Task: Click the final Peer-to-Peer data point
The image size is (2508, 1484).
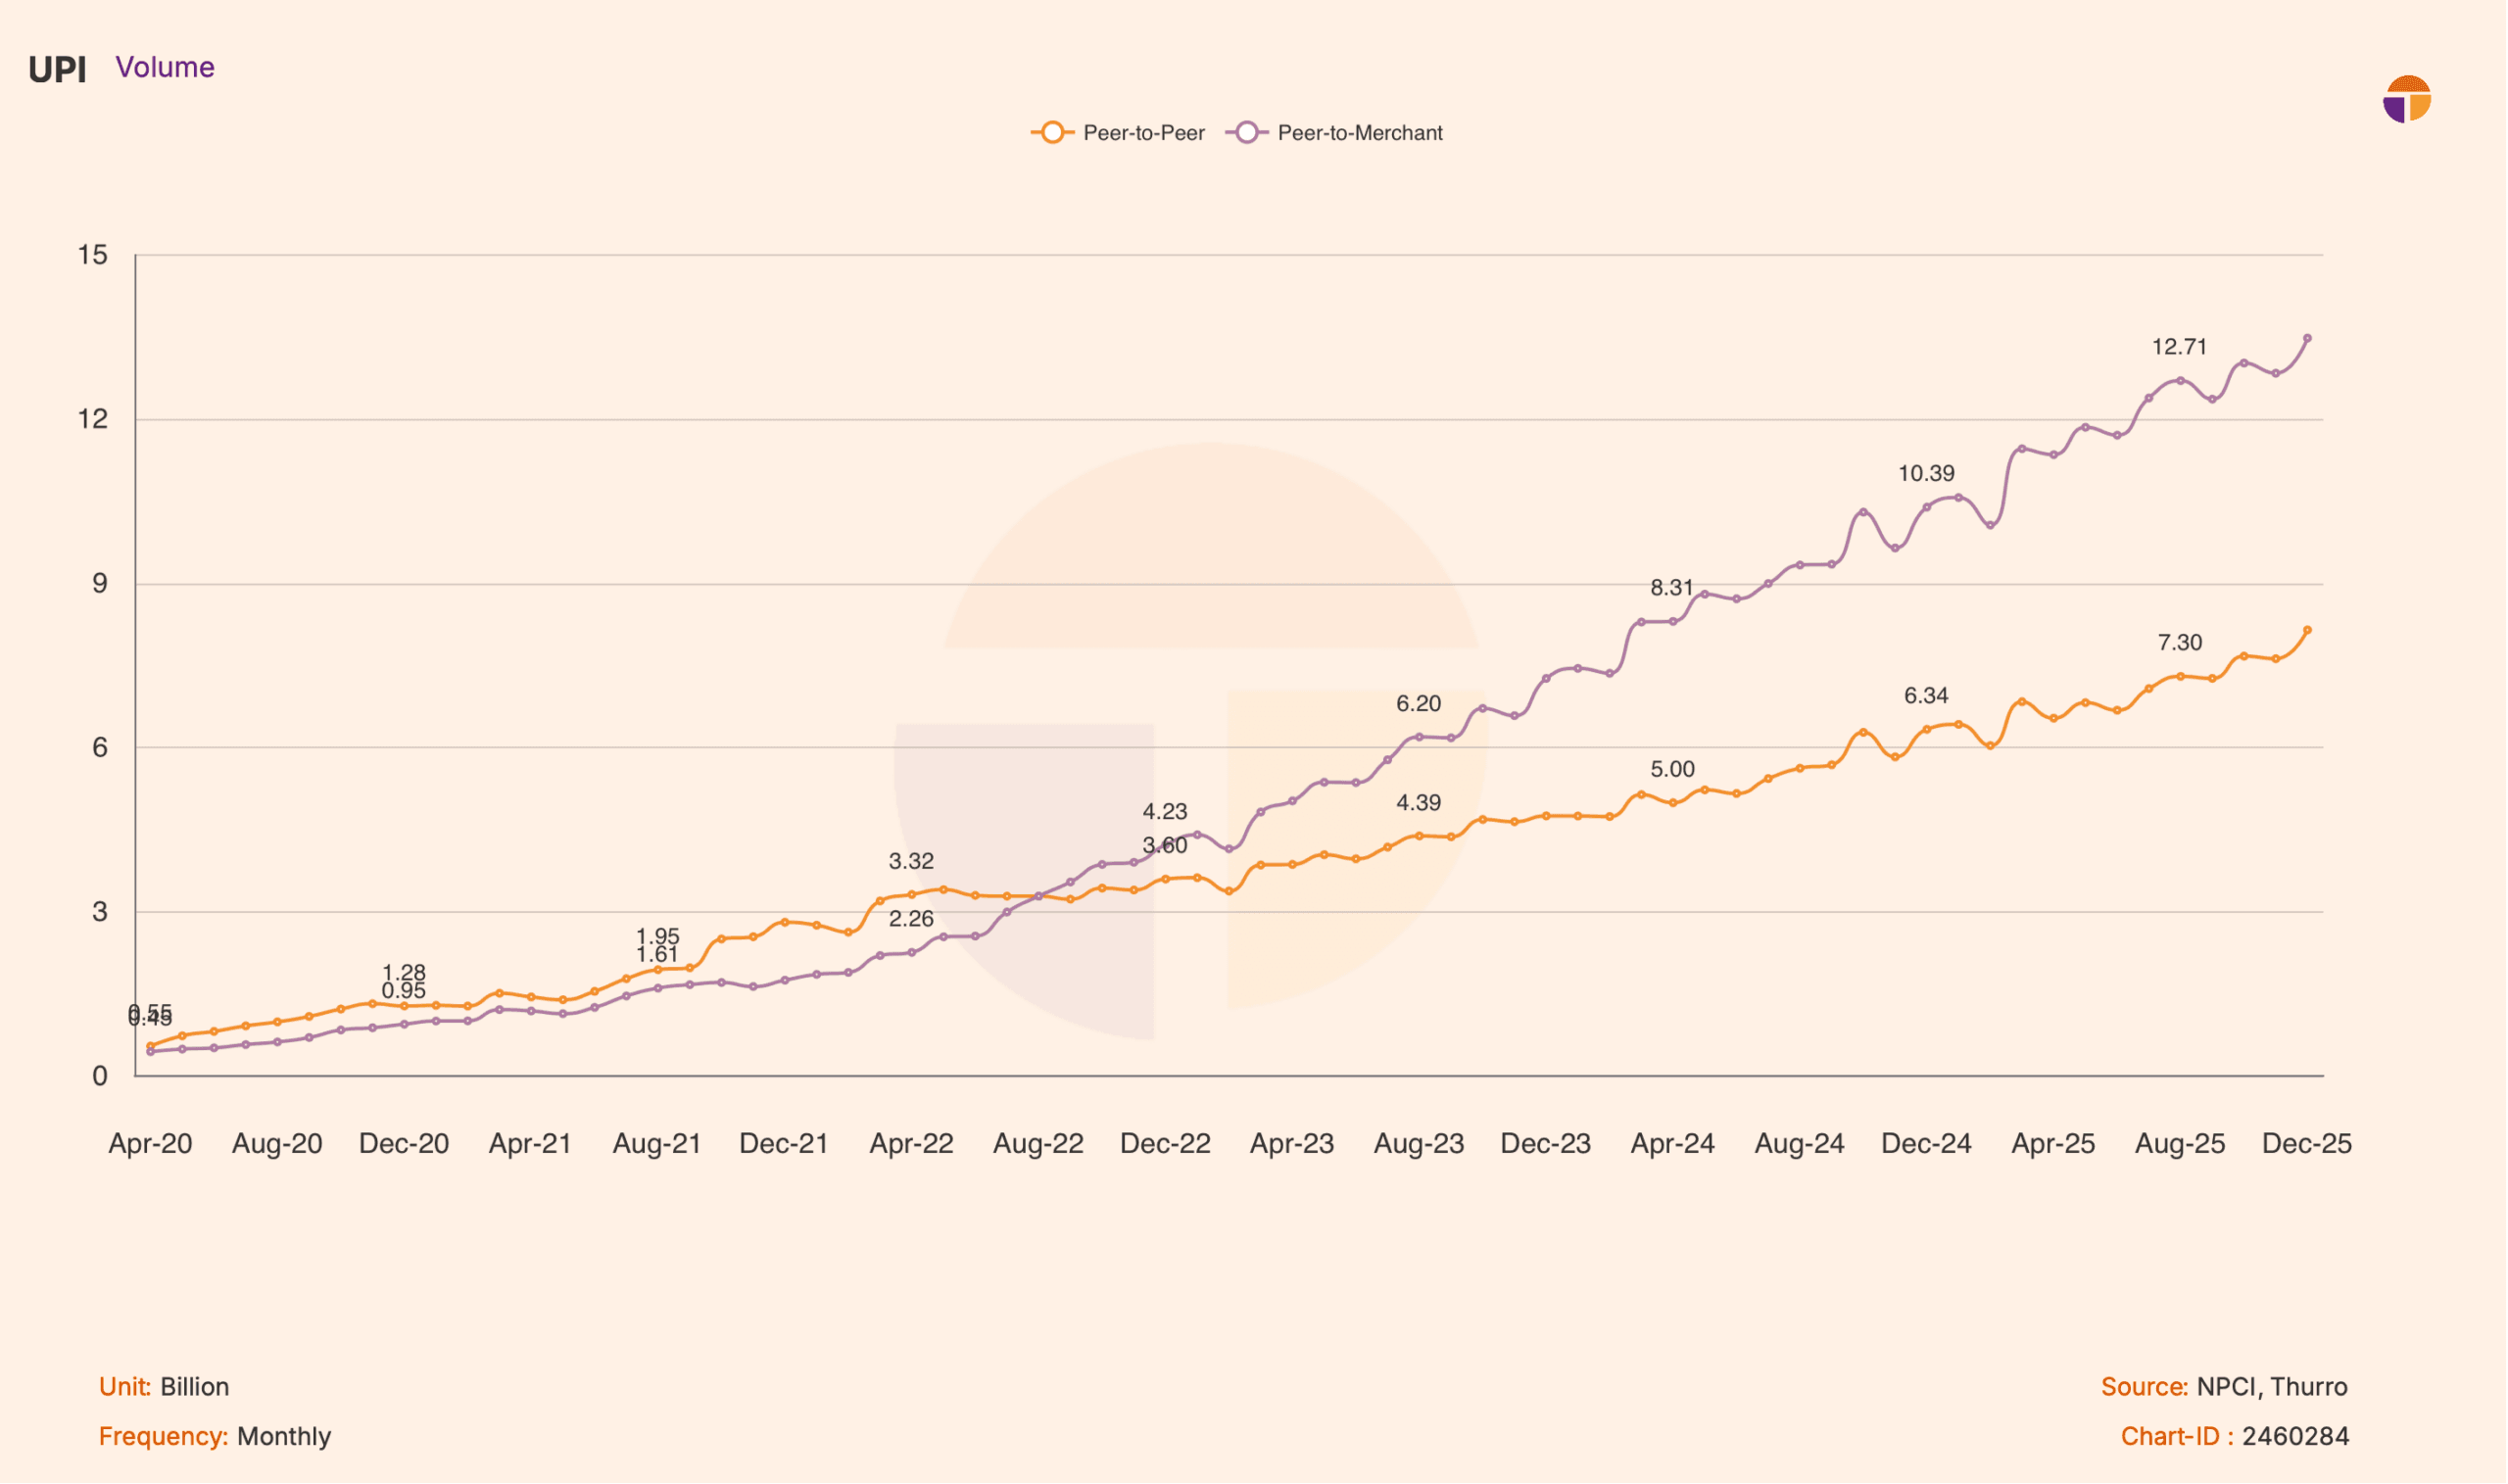Action: click(x=2307, y=631)
